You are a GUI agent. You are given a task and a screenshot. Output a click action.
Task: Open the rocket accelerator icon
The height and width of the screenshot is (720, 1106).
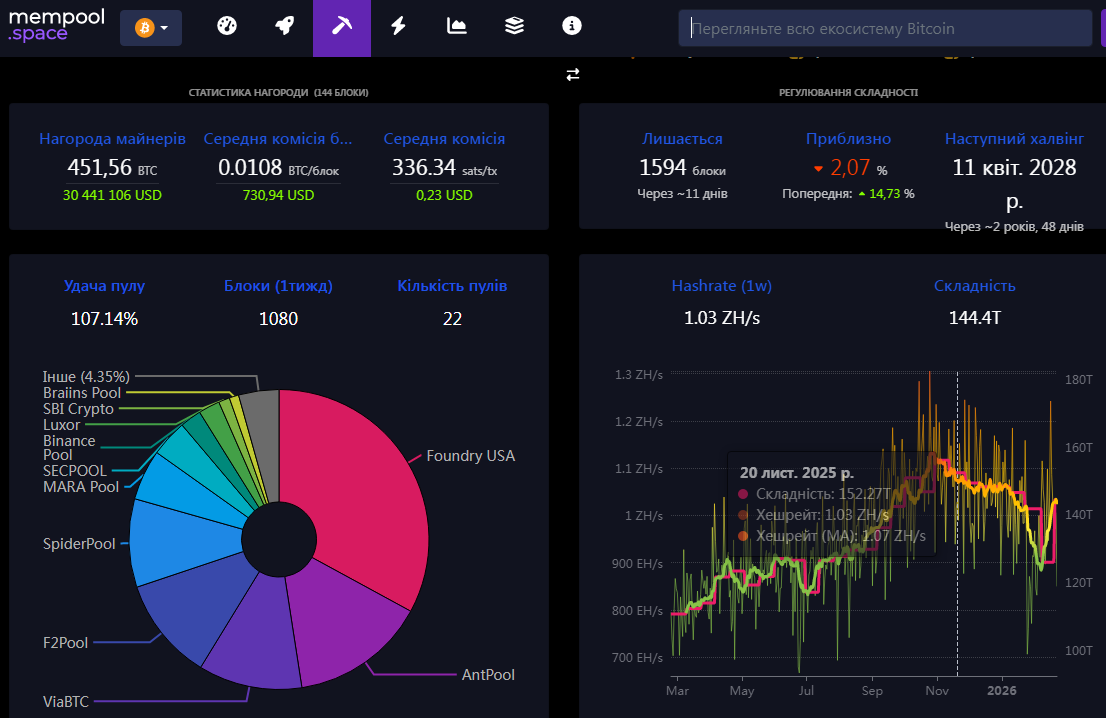(x=284, y=27)
